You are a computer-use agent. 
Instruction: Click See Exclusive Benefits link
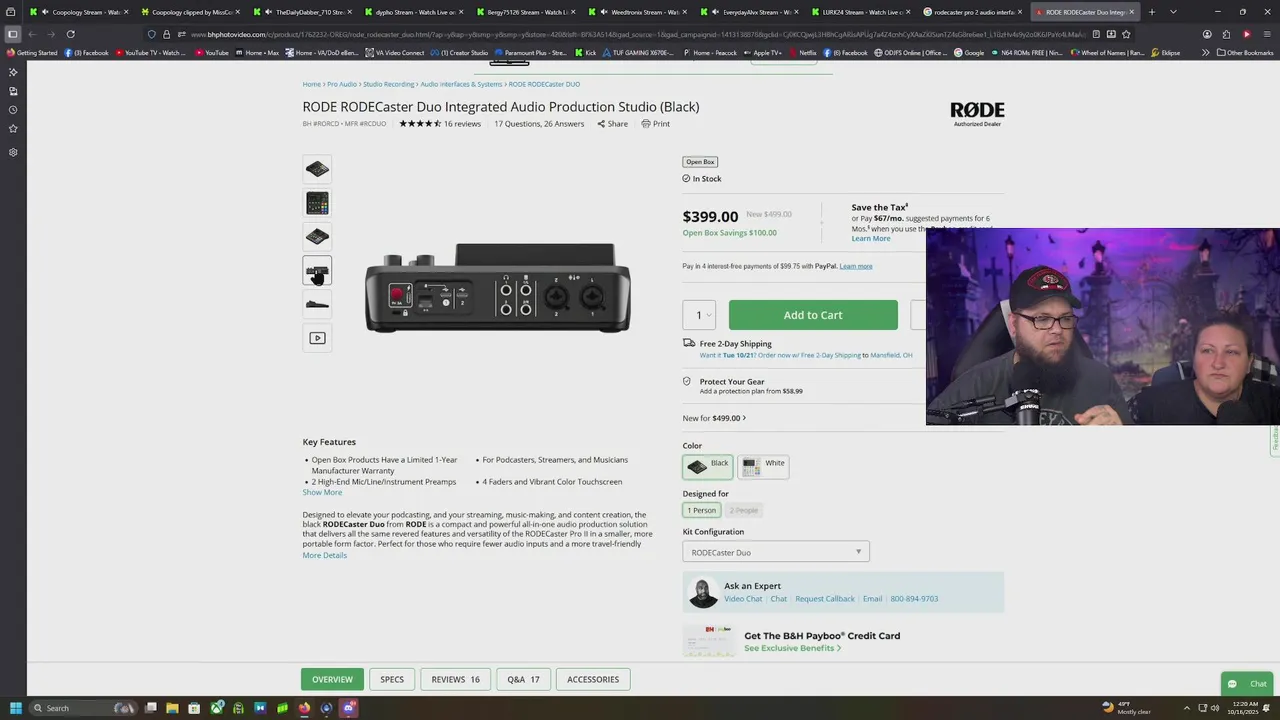pos(793,648)
